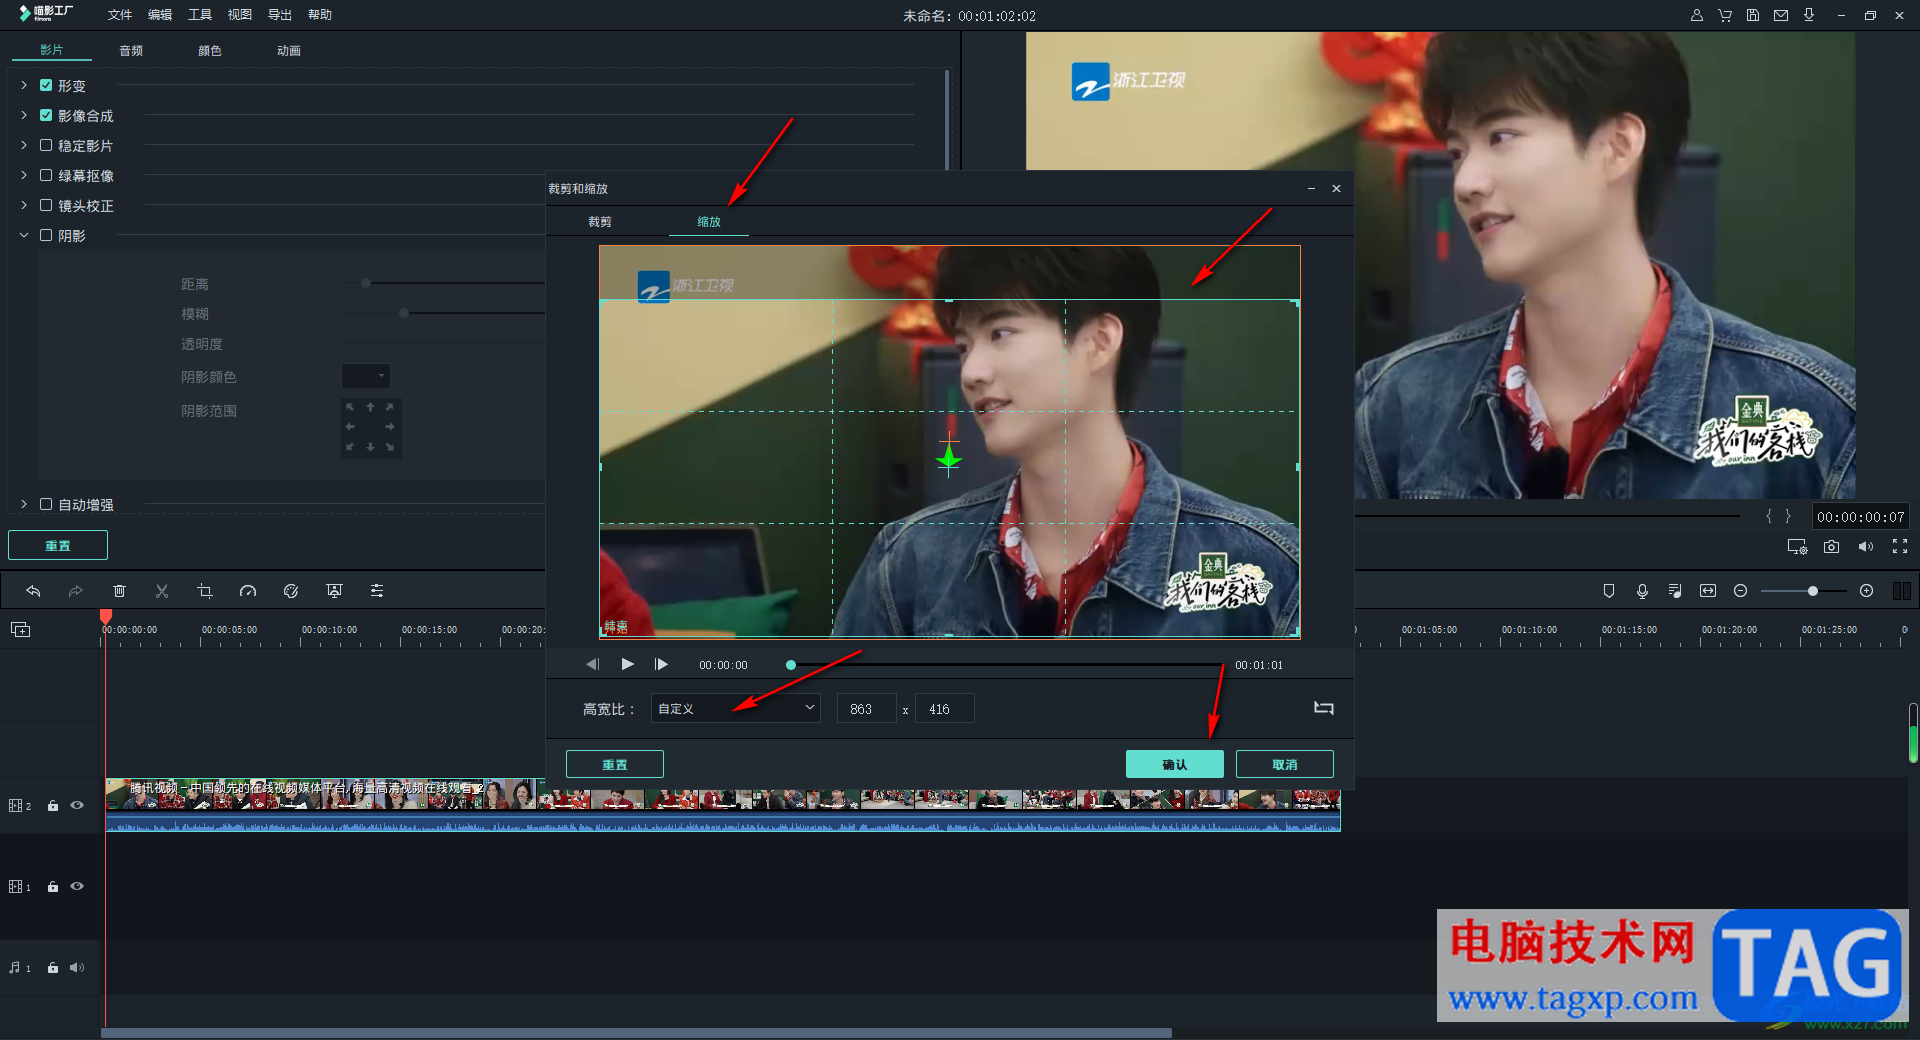Expand the 镜头校正 section arrow

coord(24,205)
